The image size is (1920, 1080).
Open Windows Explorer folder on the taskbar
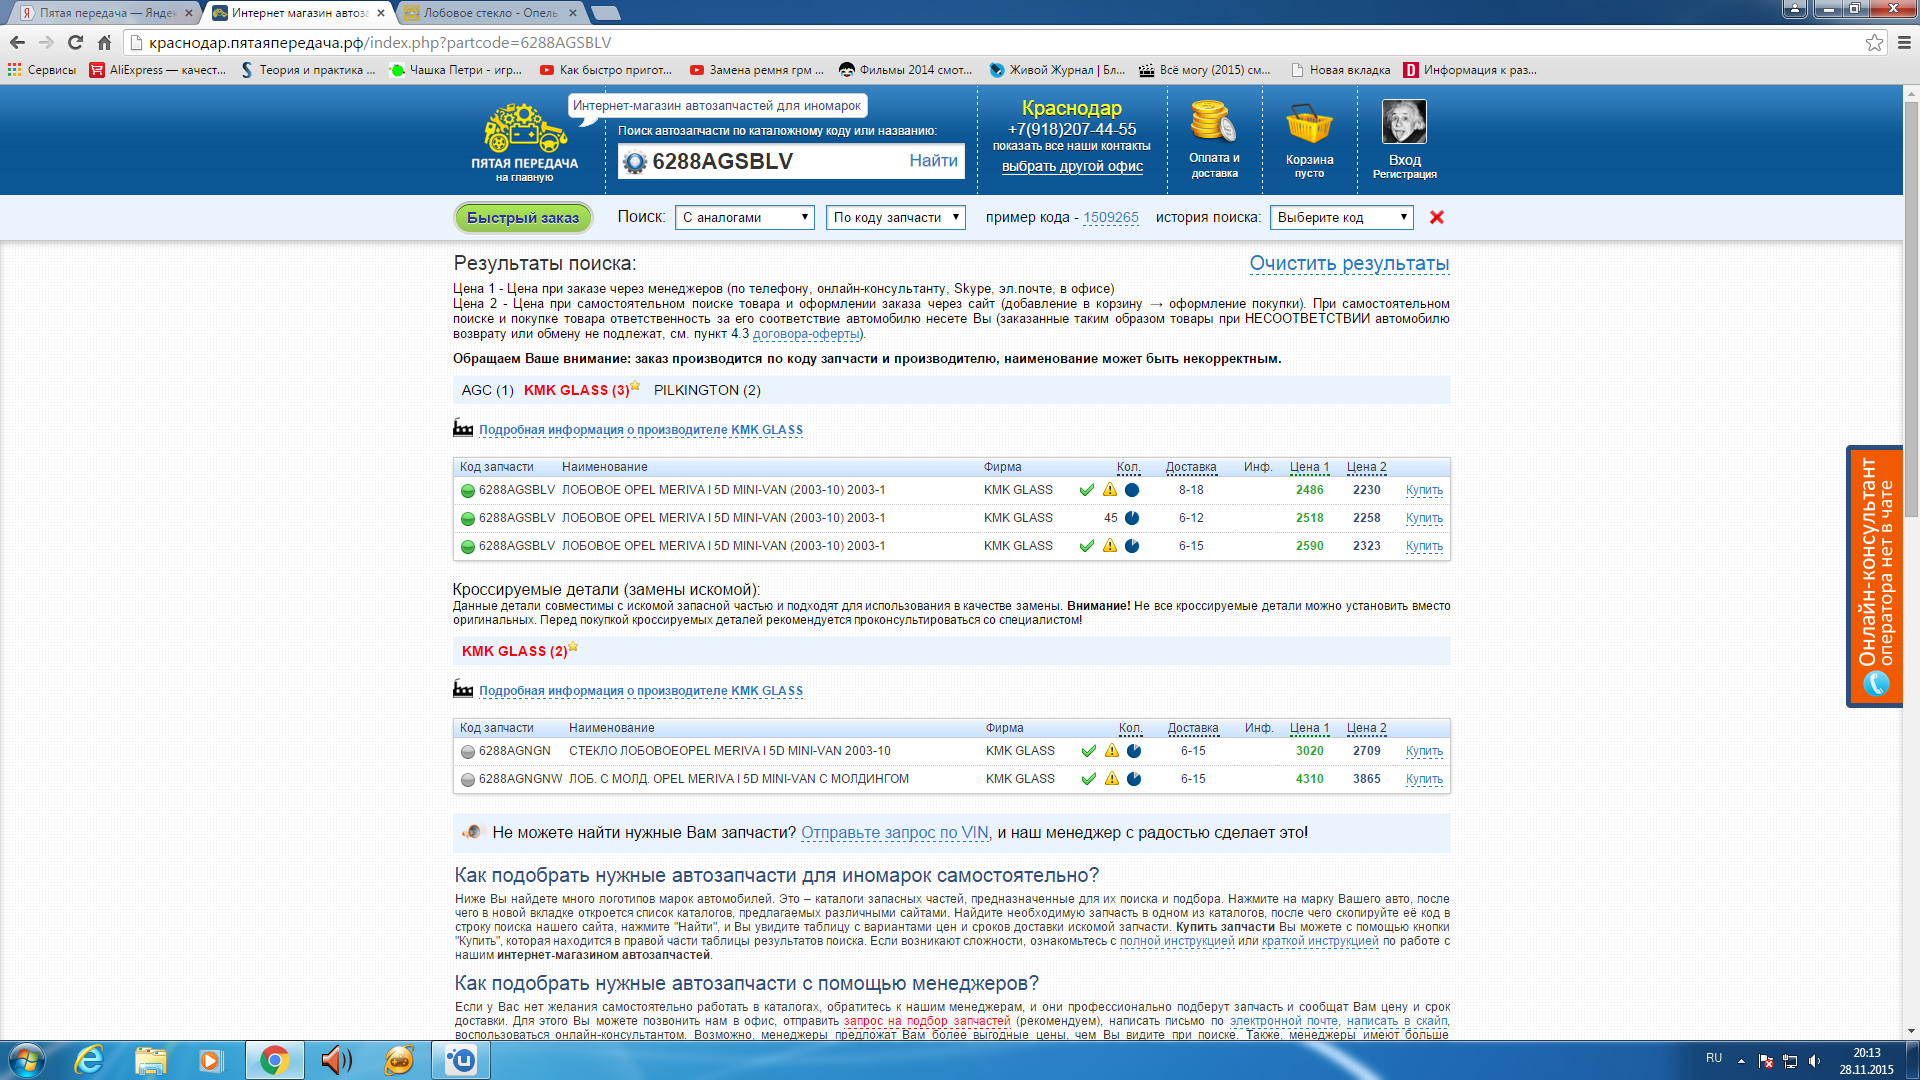(150, 1060)
